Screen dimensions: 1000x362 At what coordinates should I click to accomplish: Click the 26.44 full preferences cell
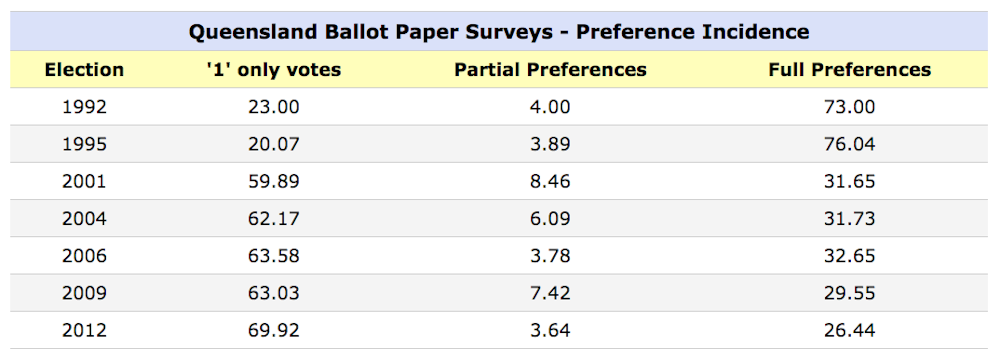(x=849, y=331)
